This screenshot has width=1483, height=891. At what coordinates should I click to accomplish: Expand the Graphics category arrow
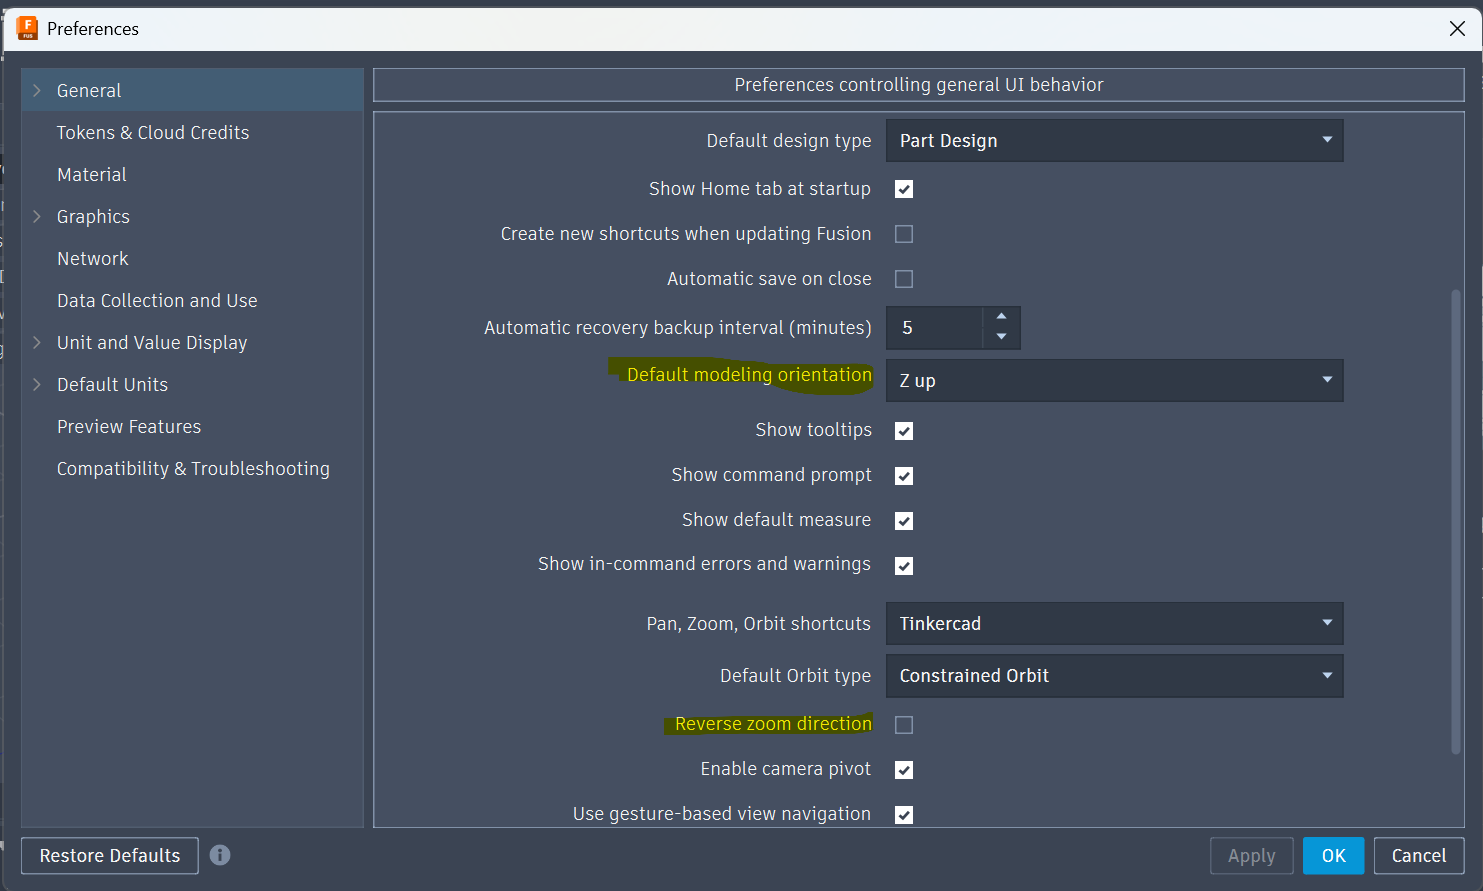tap(37, 217)
